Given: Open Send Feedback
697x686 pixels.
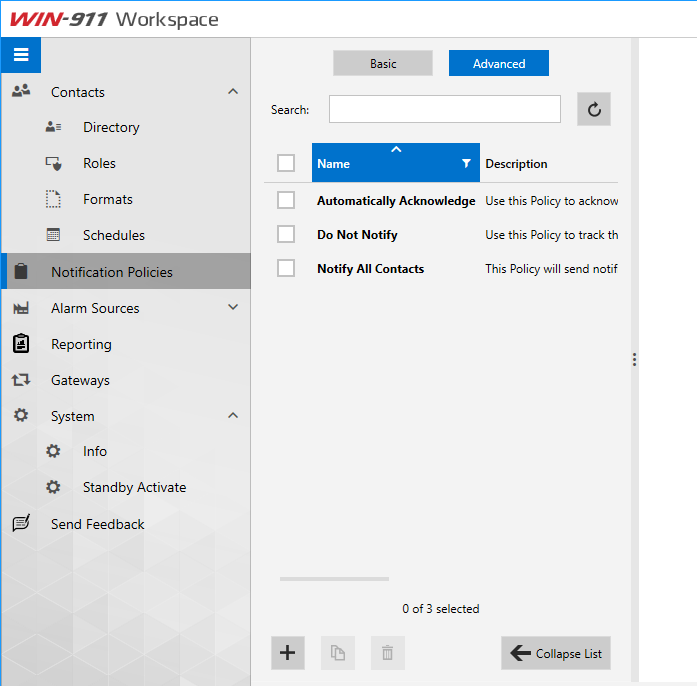Looking at the screenshot, I should click(97, 524).
